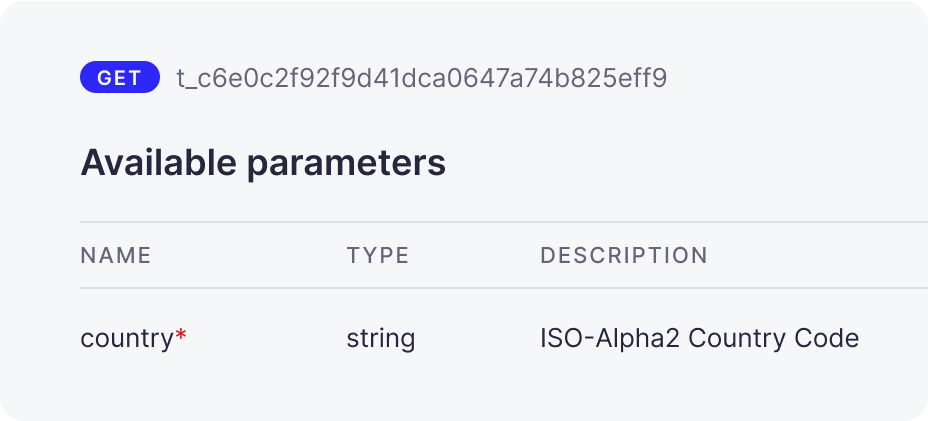Image resolution: width=928 pixels, height=421 pixels.
Task: Click the divider line above column headers
Action: click(504, 222)
